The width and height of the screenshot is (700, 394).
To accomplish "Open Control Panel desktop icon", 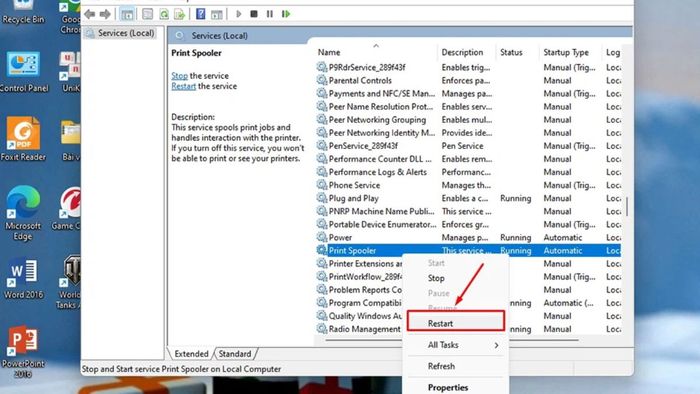I will (x=24, y=72).
